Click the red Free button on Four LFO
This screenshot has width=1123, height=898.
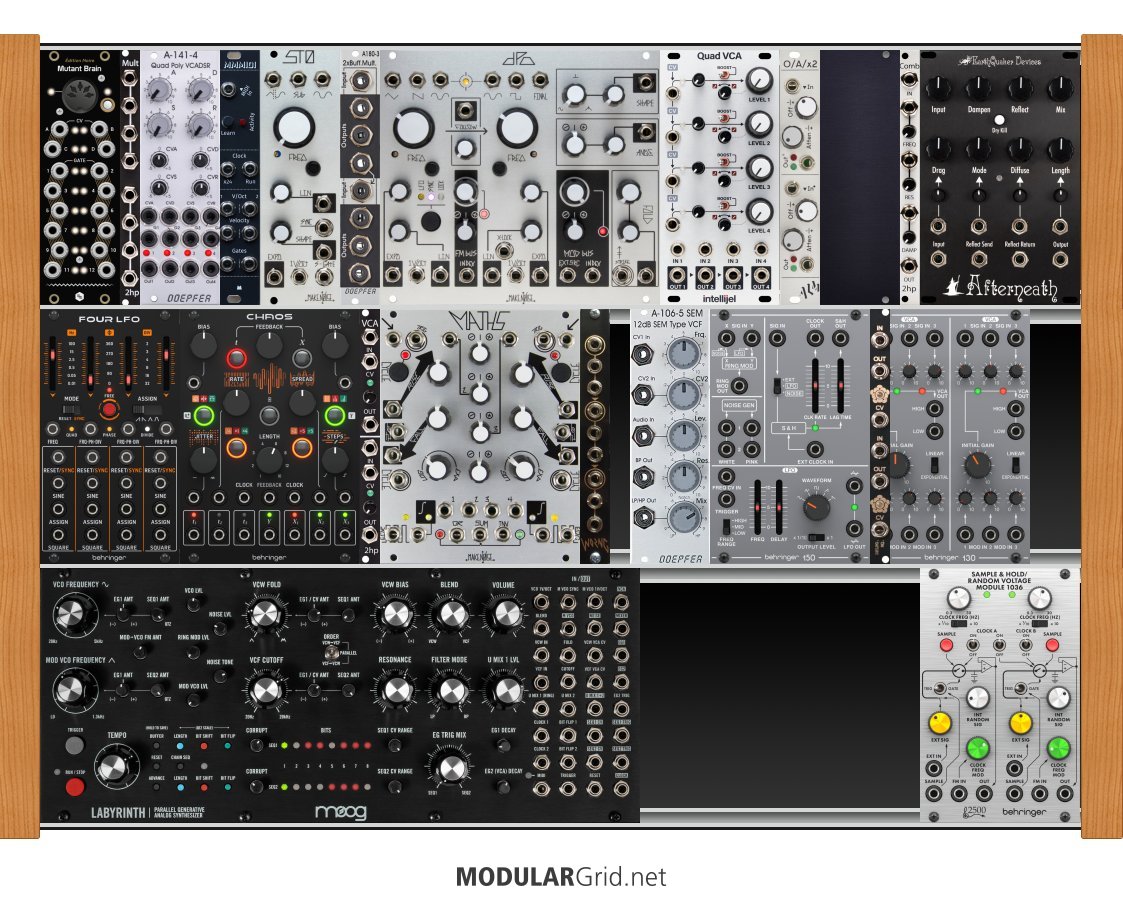pos(109,410)
